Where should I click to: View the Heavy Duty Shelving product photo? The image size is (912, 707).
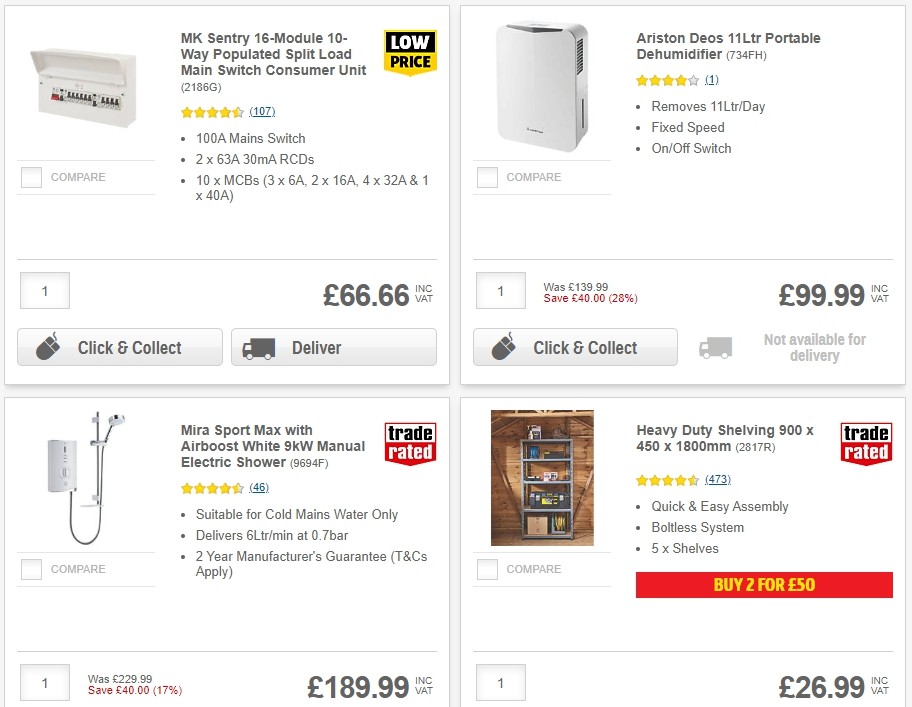(541, 477)
